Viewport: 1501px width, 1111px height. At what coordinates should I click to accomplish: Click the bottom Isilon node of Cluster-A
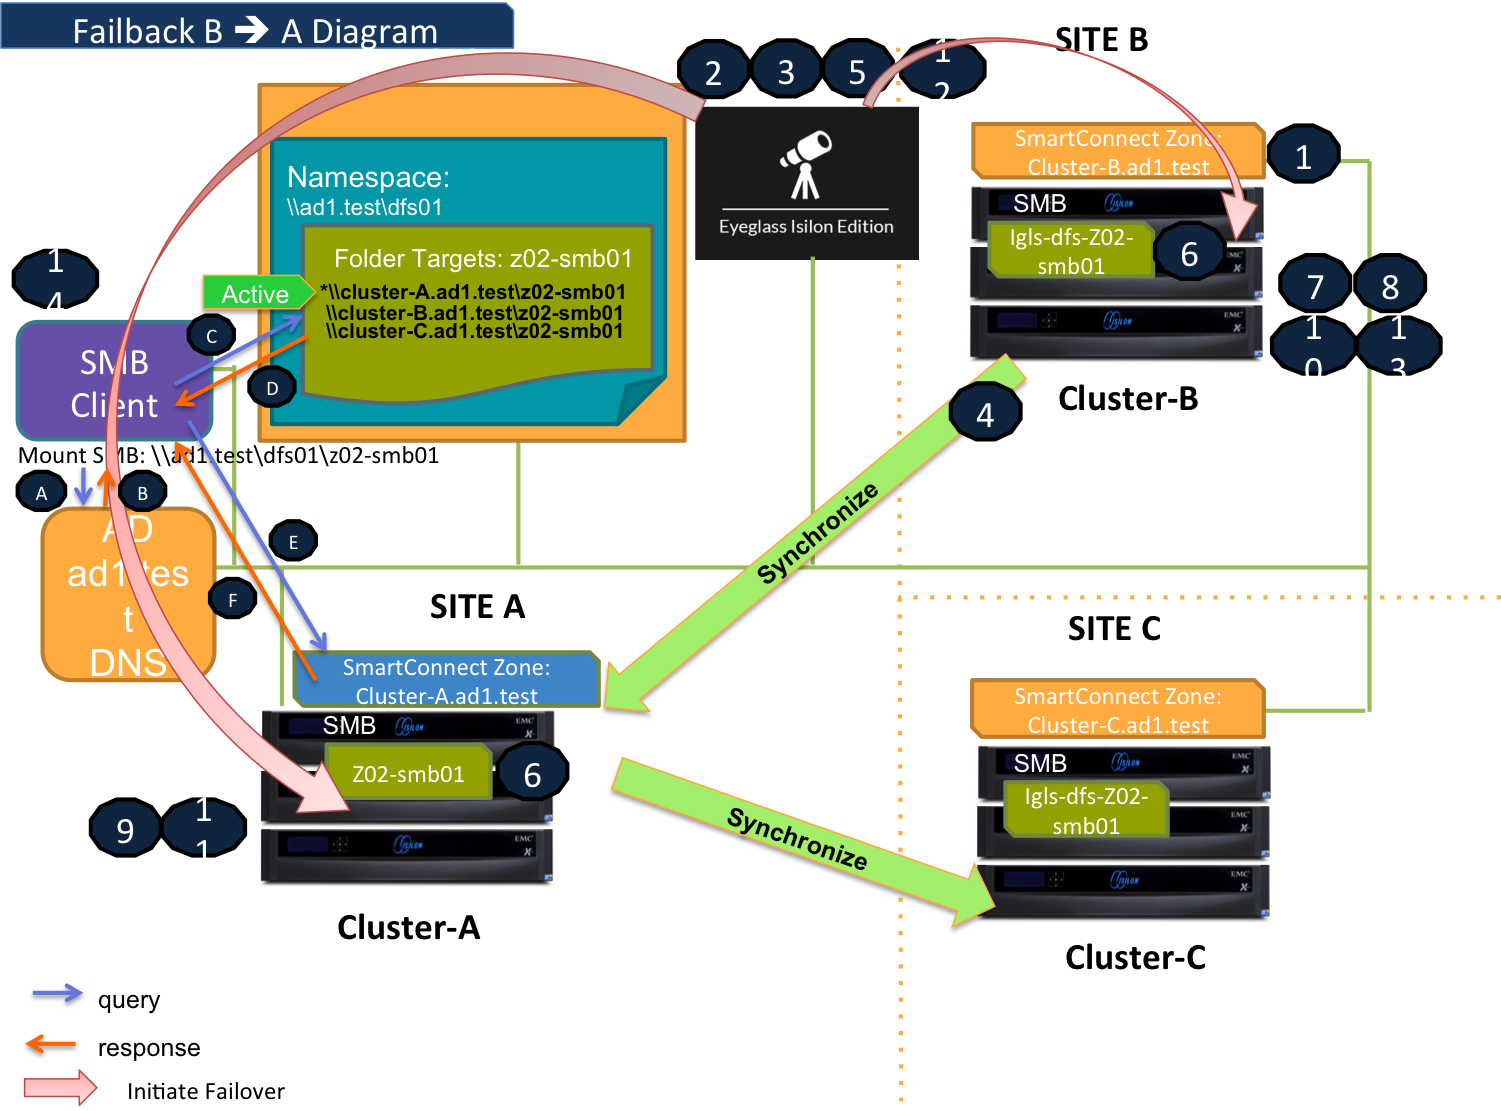407,856
